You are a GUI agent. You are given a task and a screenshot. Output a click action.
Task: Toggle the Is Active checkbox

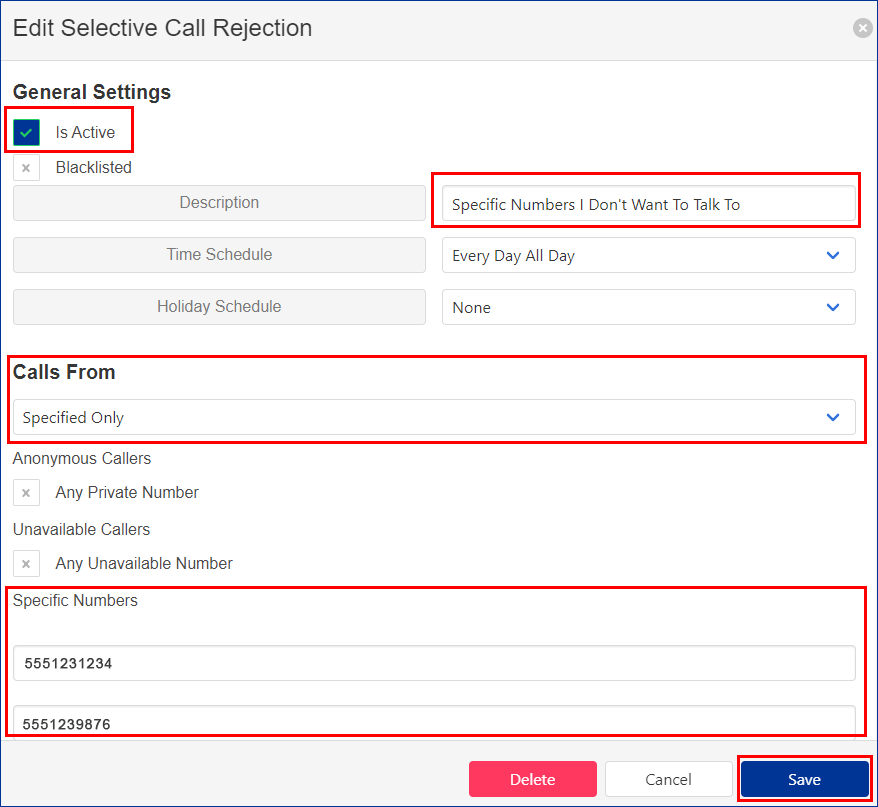[x=27, y=132]
